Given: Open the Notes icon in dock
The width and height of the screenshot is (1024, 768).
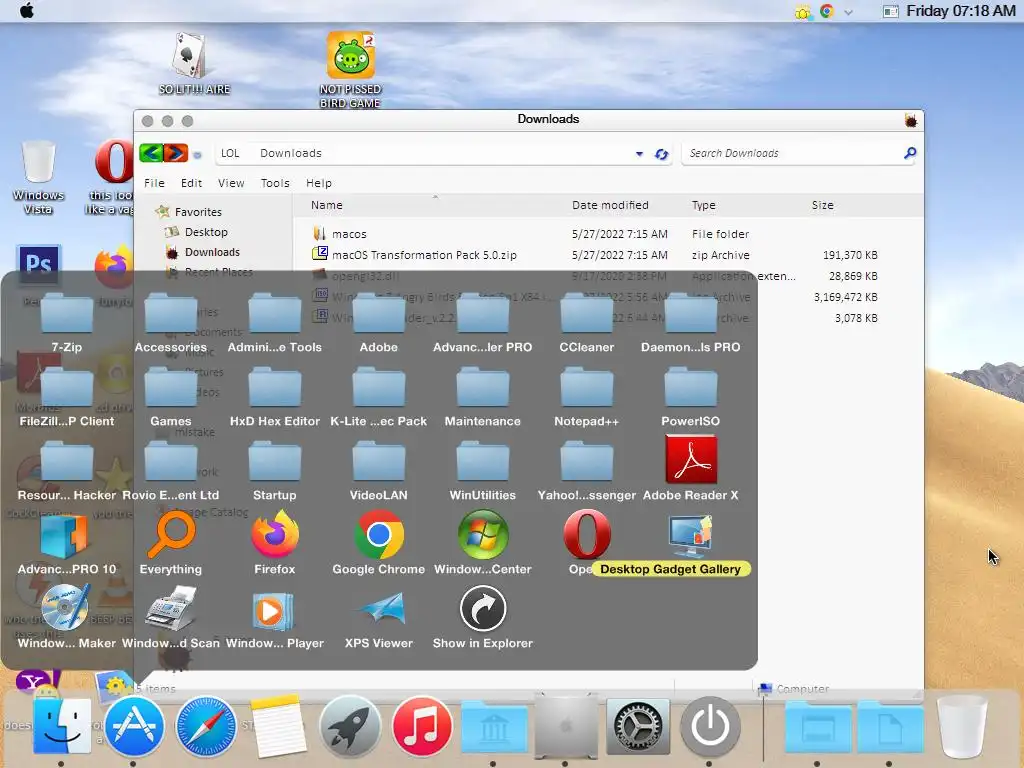Looking at the screenshot, I should 279,726.
